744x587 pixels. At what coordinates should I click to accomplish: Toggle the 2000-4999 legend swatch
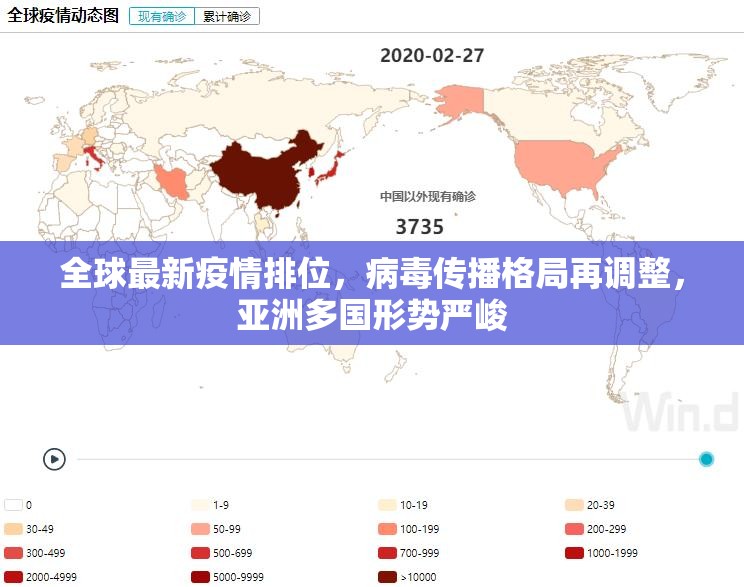tap(13, 577)
